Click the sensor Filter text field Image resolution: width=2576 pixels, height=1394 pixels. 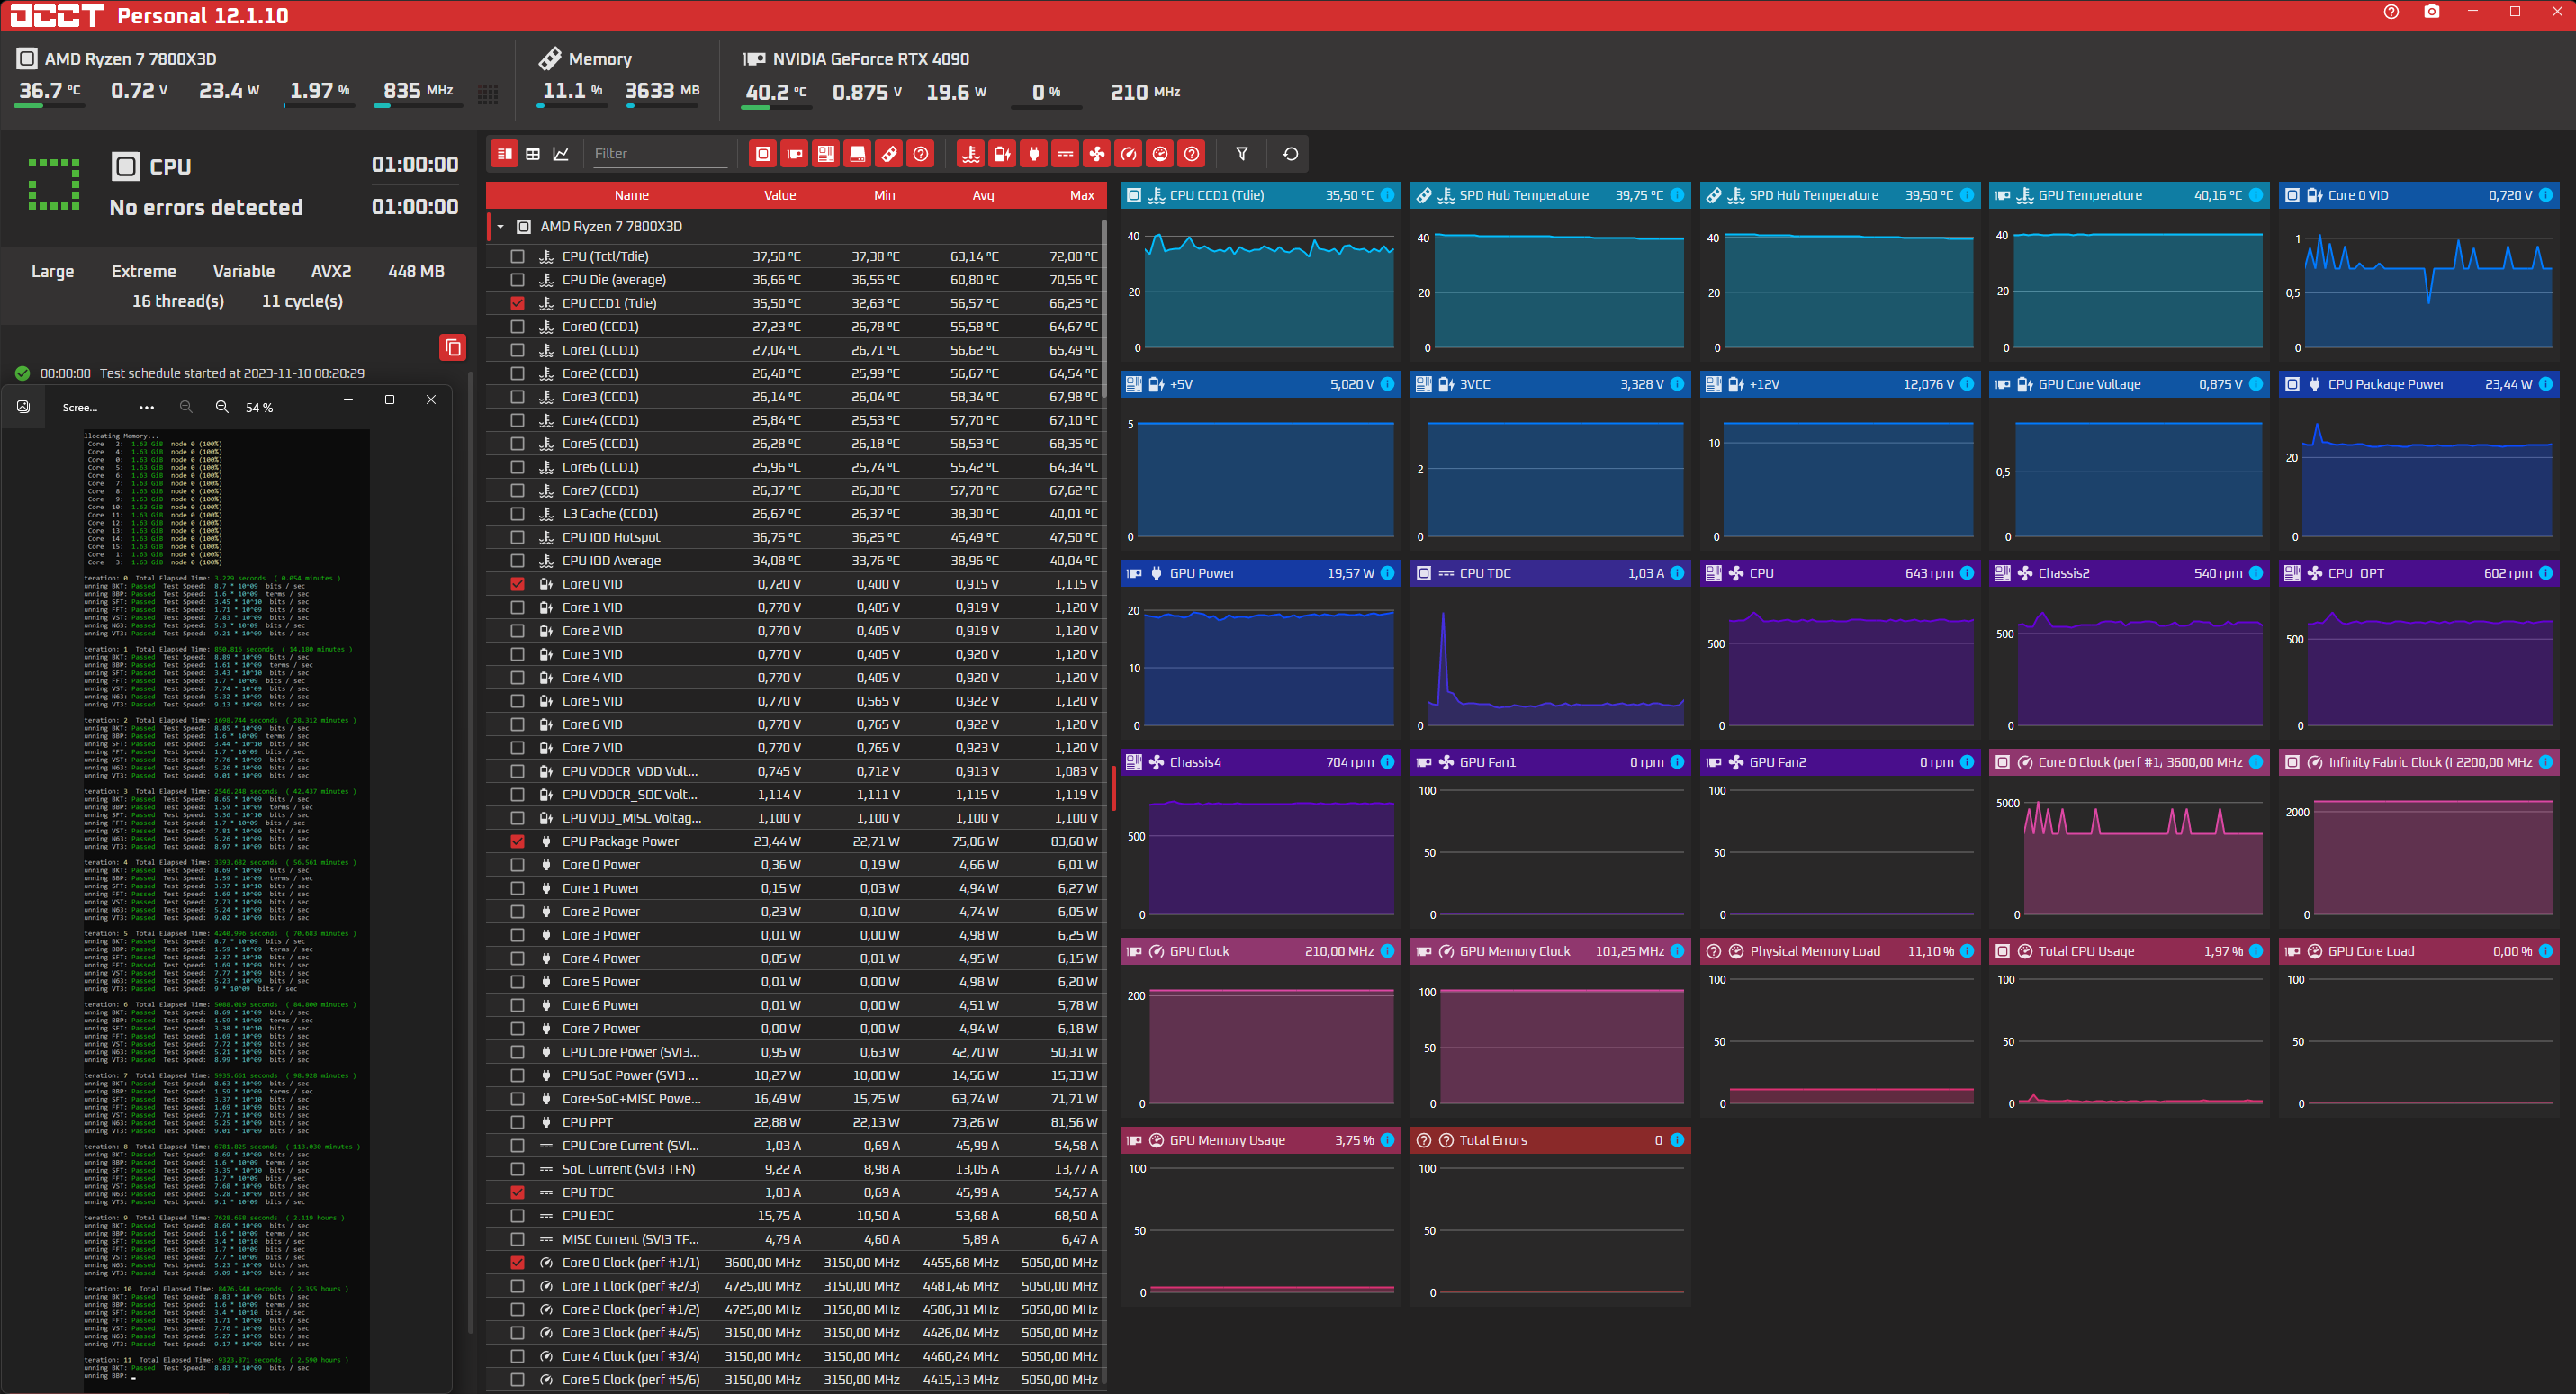pos(658,154)
